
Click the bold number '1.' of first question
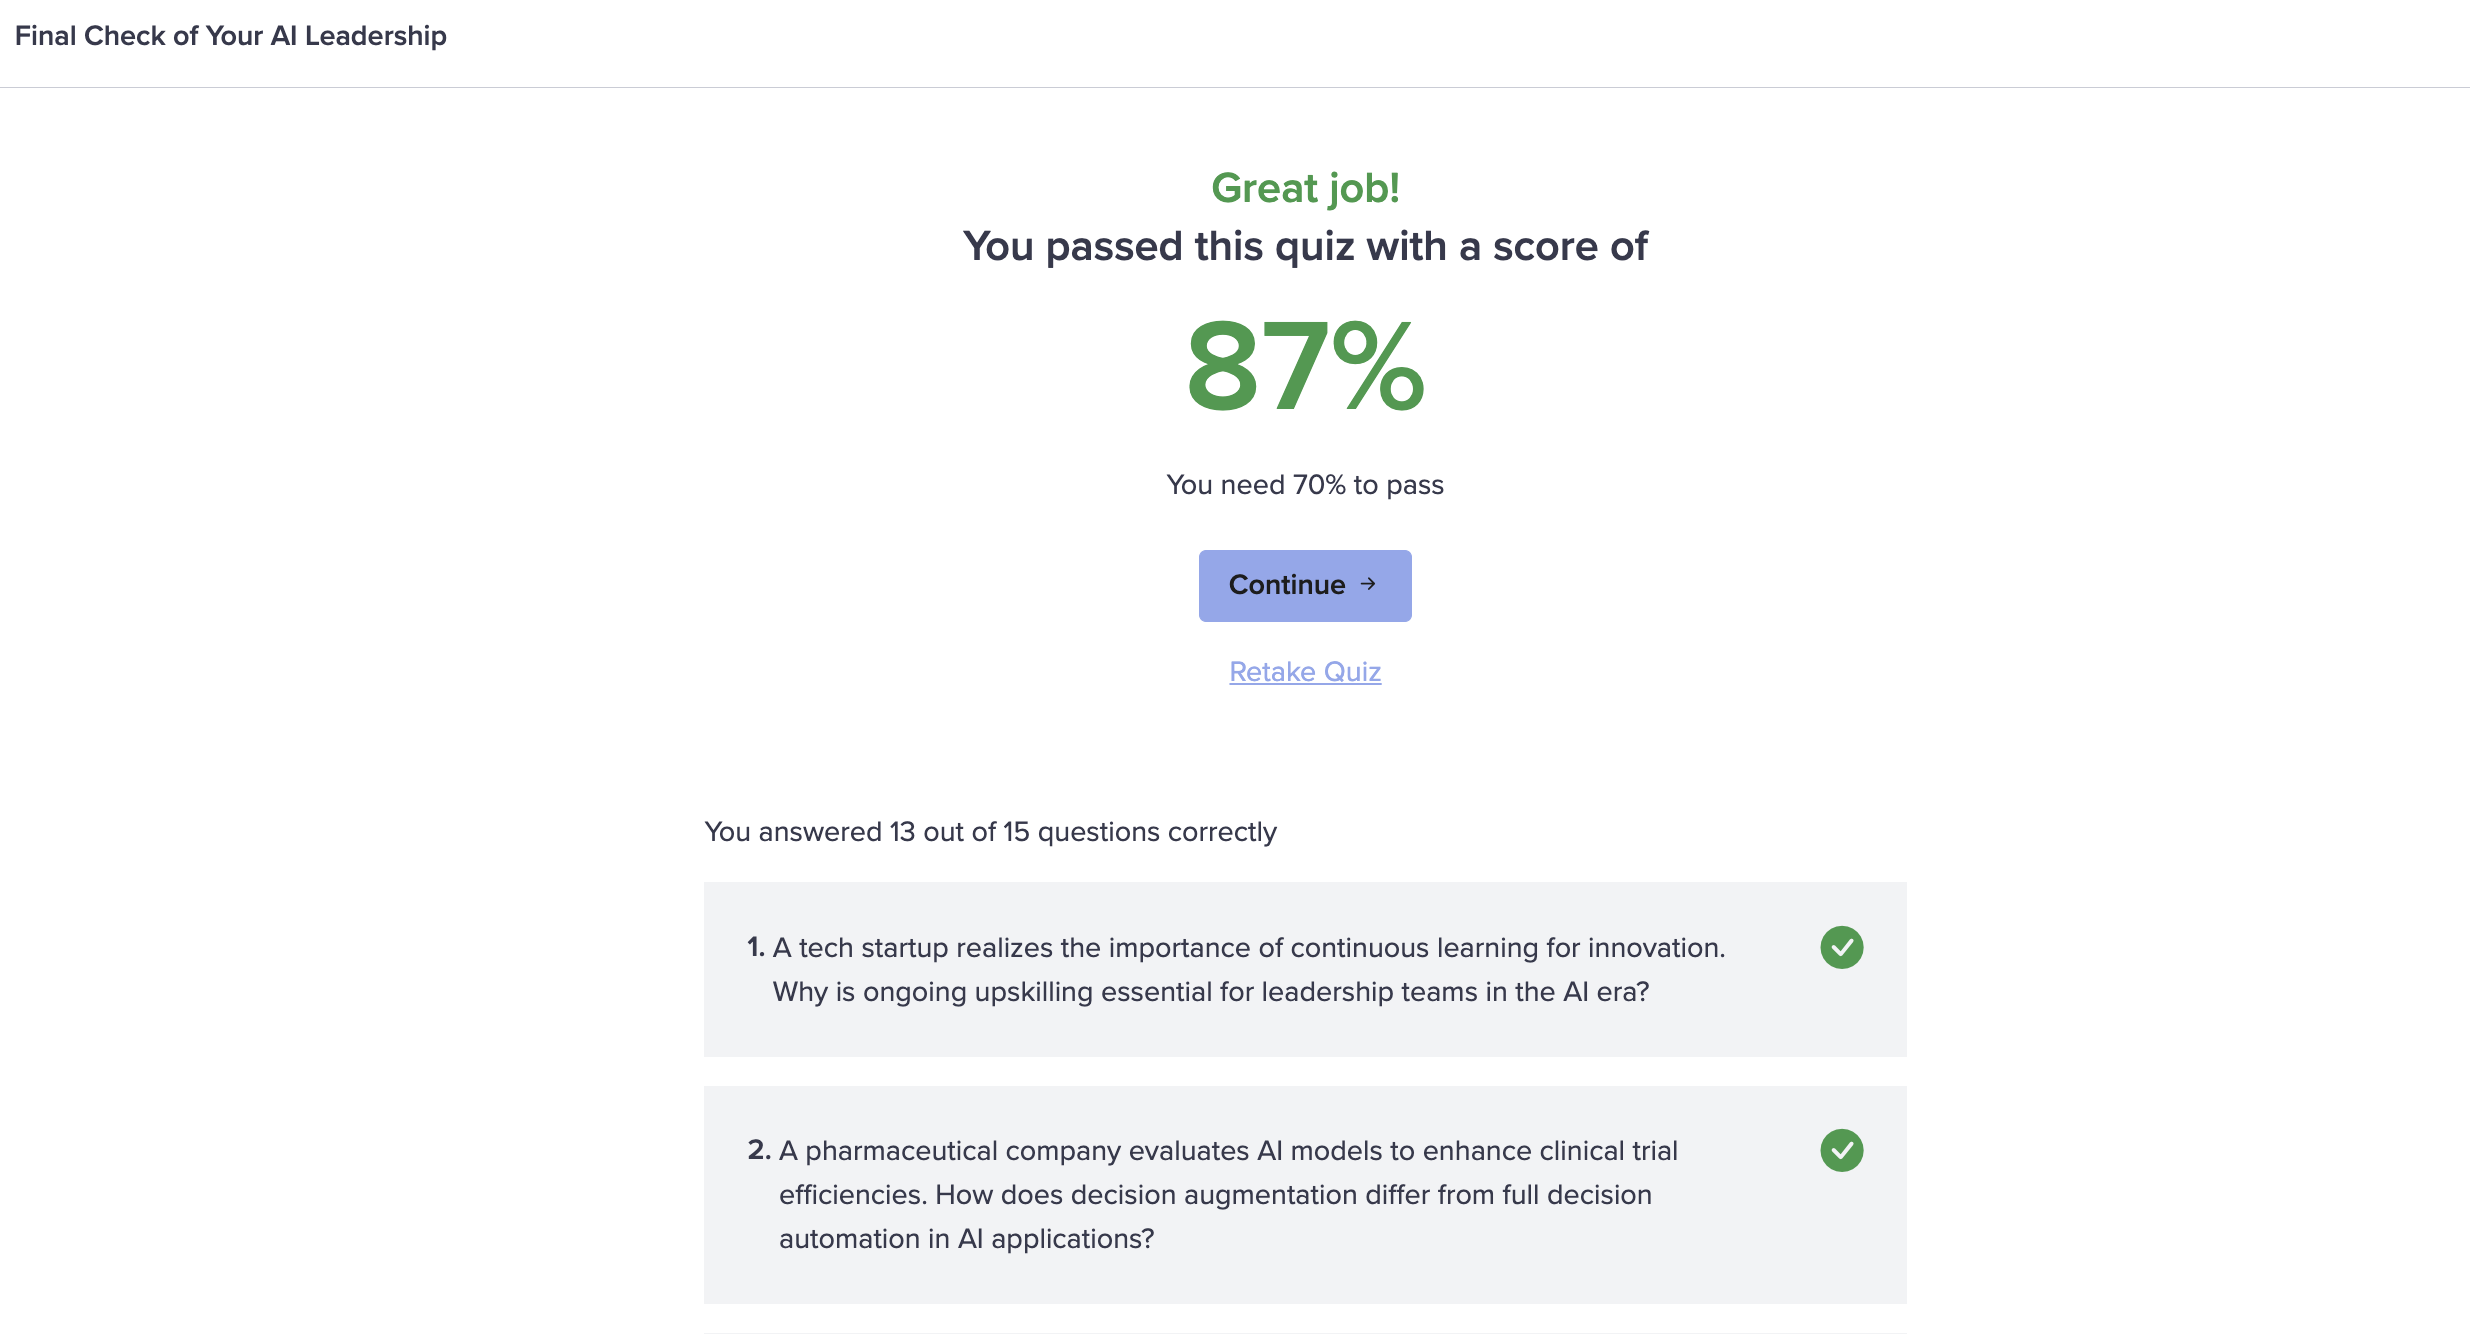(756, 948)
